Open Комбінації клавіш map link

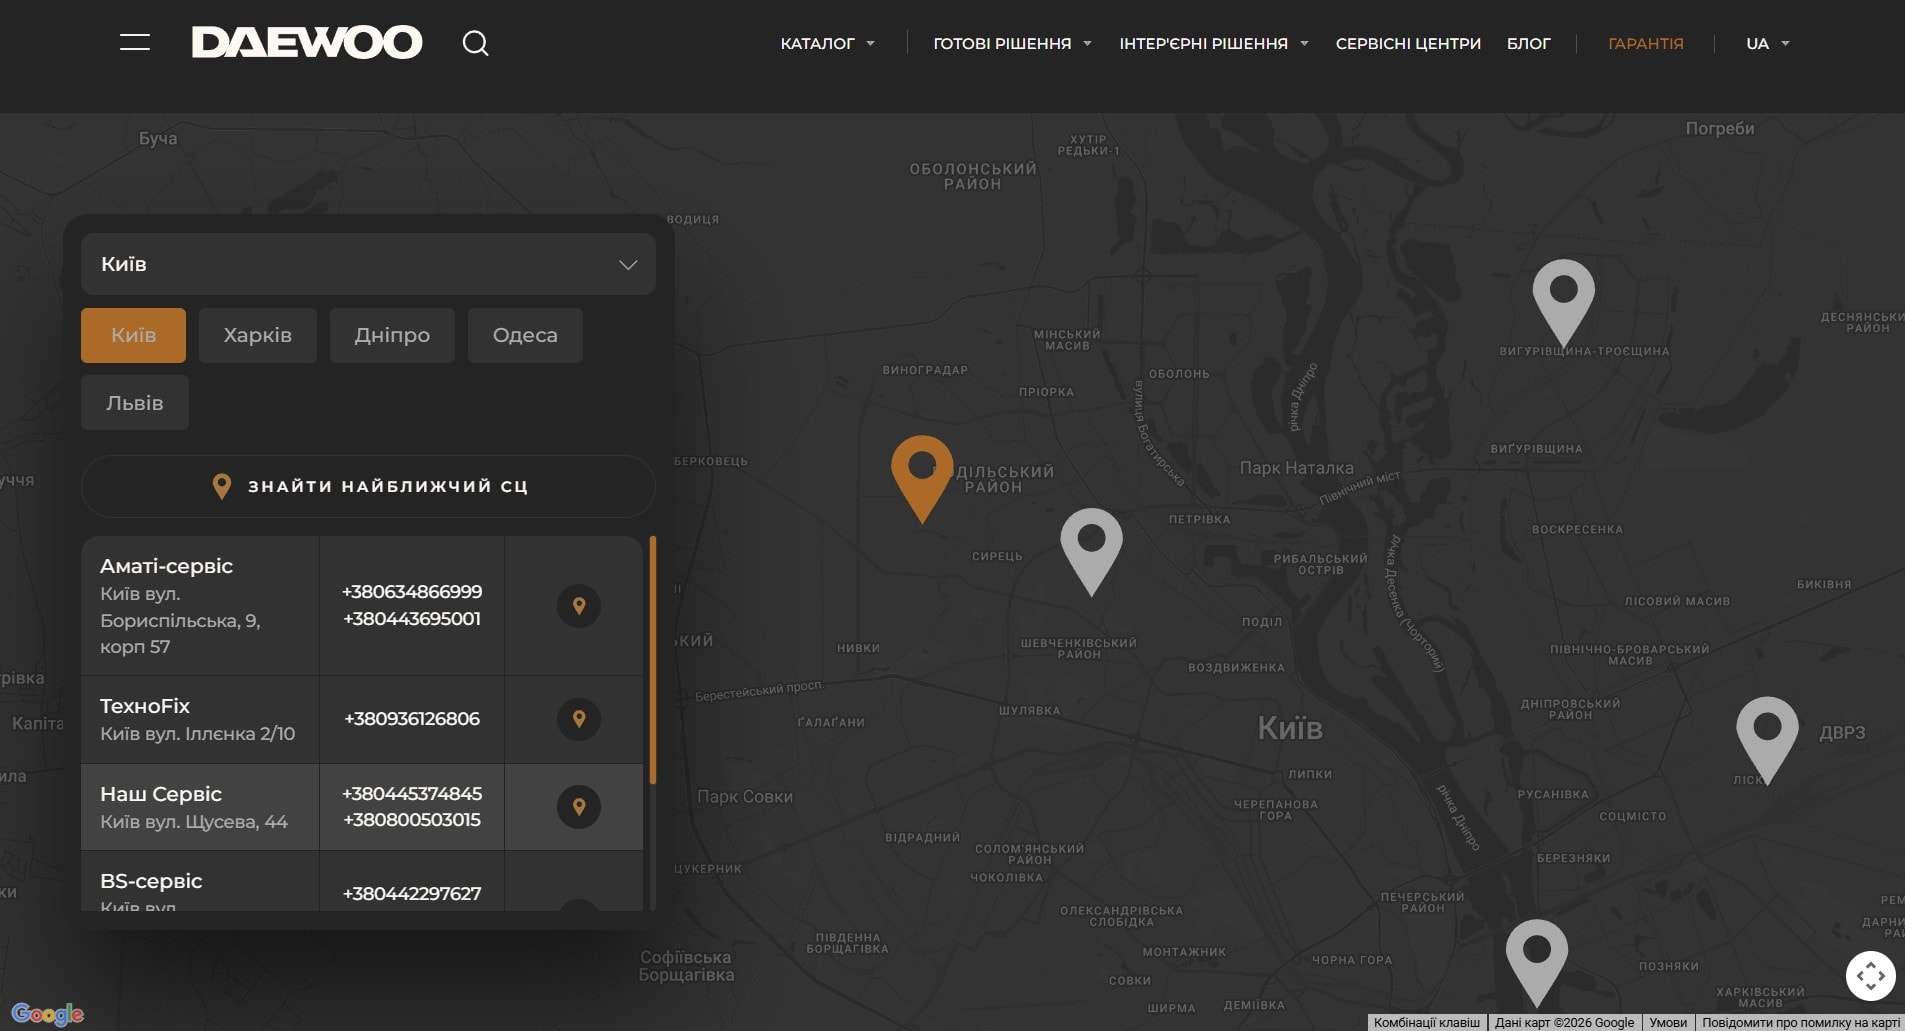[1427, 1022]
